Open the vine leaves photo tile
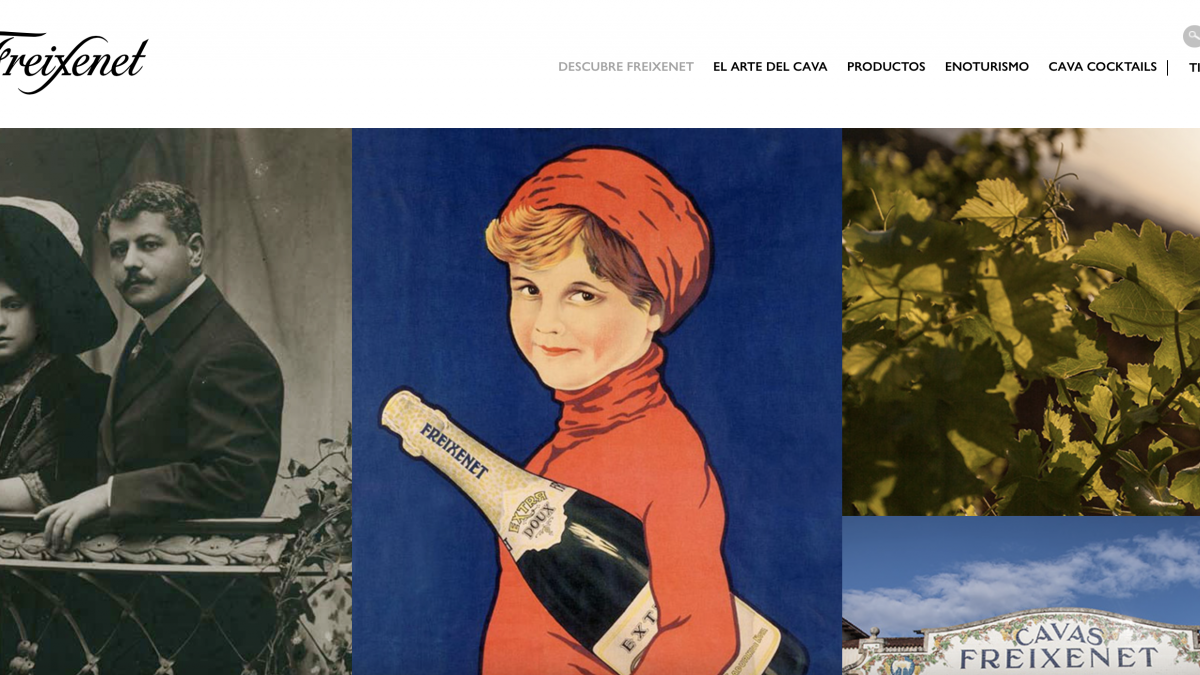Image resolution: width=1200 pixels, height=675 pixels. click(1021, 321)
